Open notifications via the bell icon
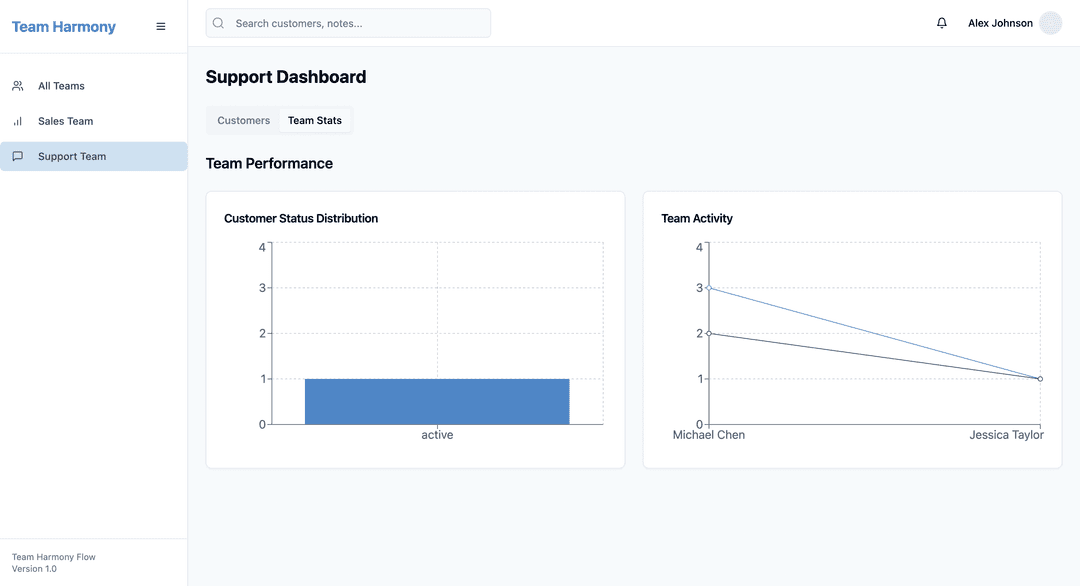Screen dimensions: 1080x586 941,23
